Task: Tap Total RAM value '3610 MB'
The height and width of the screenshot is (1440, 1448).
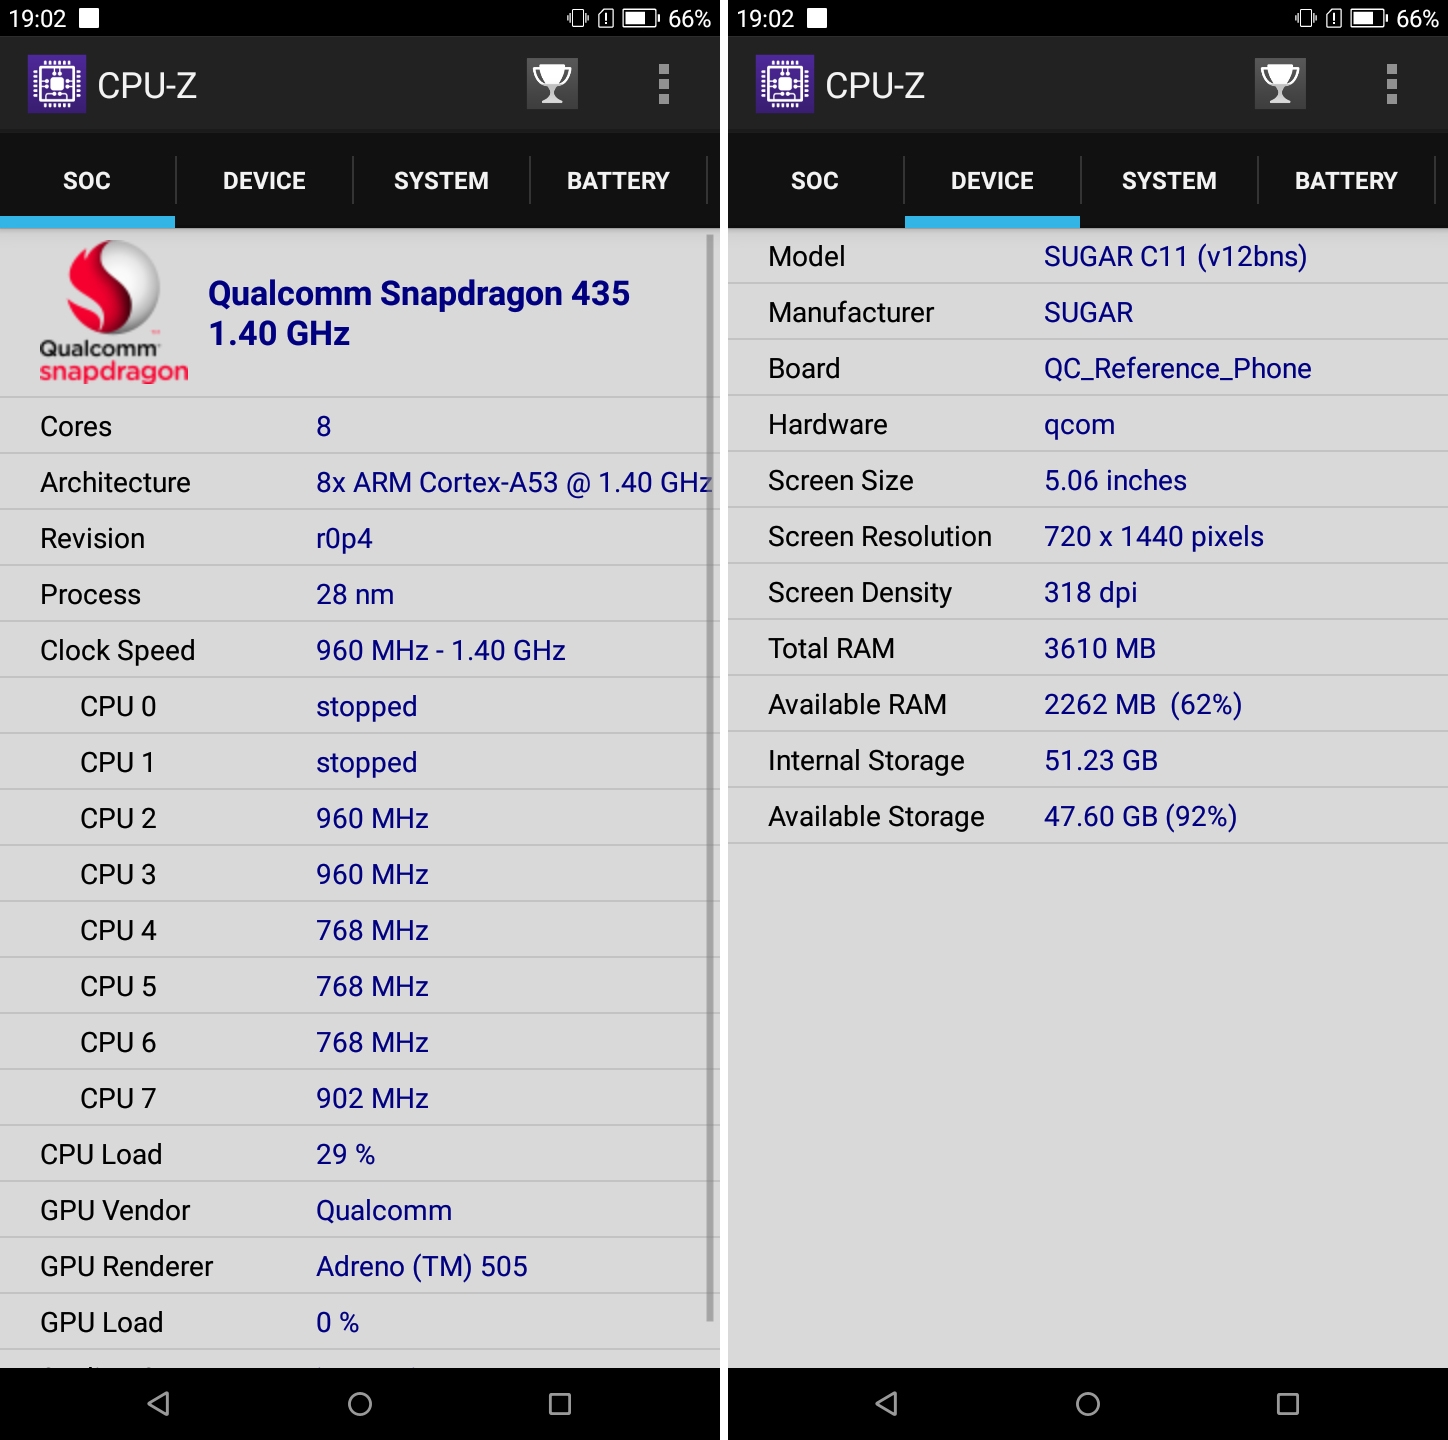Action: pyautogui.click(x=1100, y=649)
